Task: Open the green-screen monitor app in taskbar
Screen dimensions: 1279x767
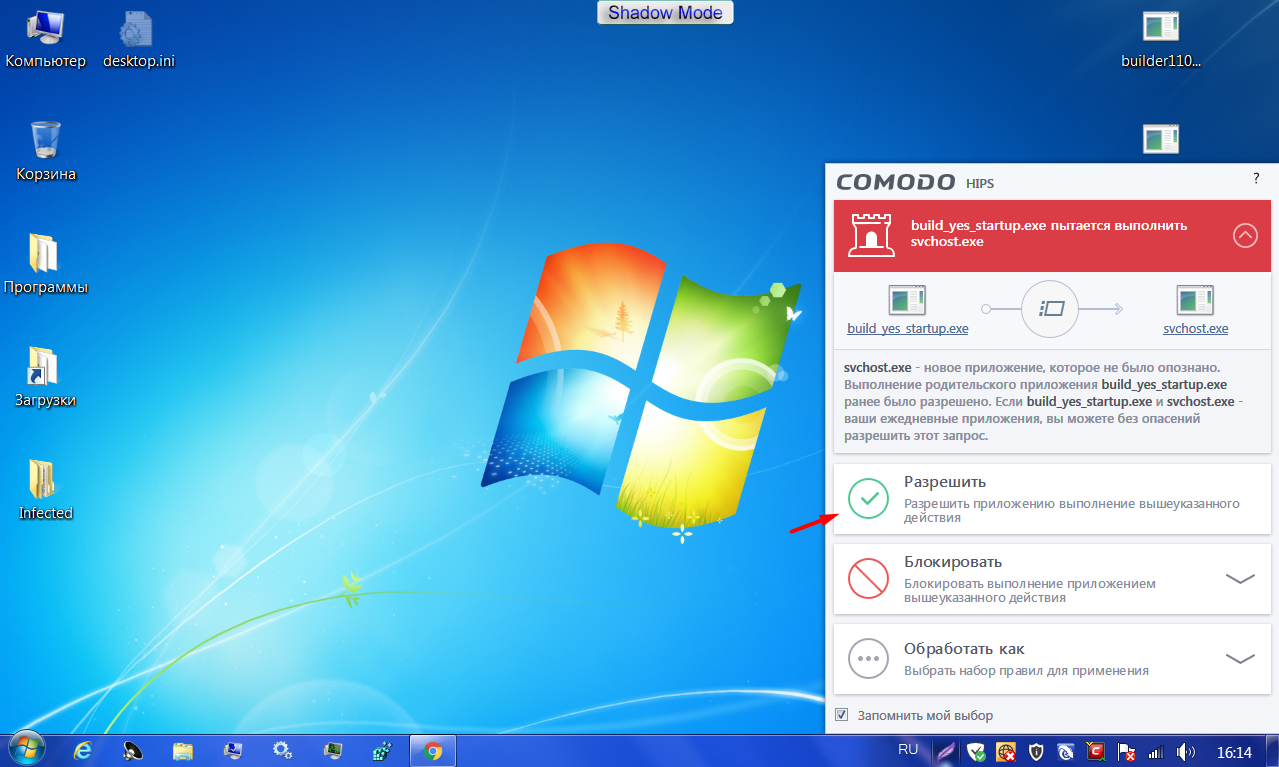Action: tap(332, 750)
